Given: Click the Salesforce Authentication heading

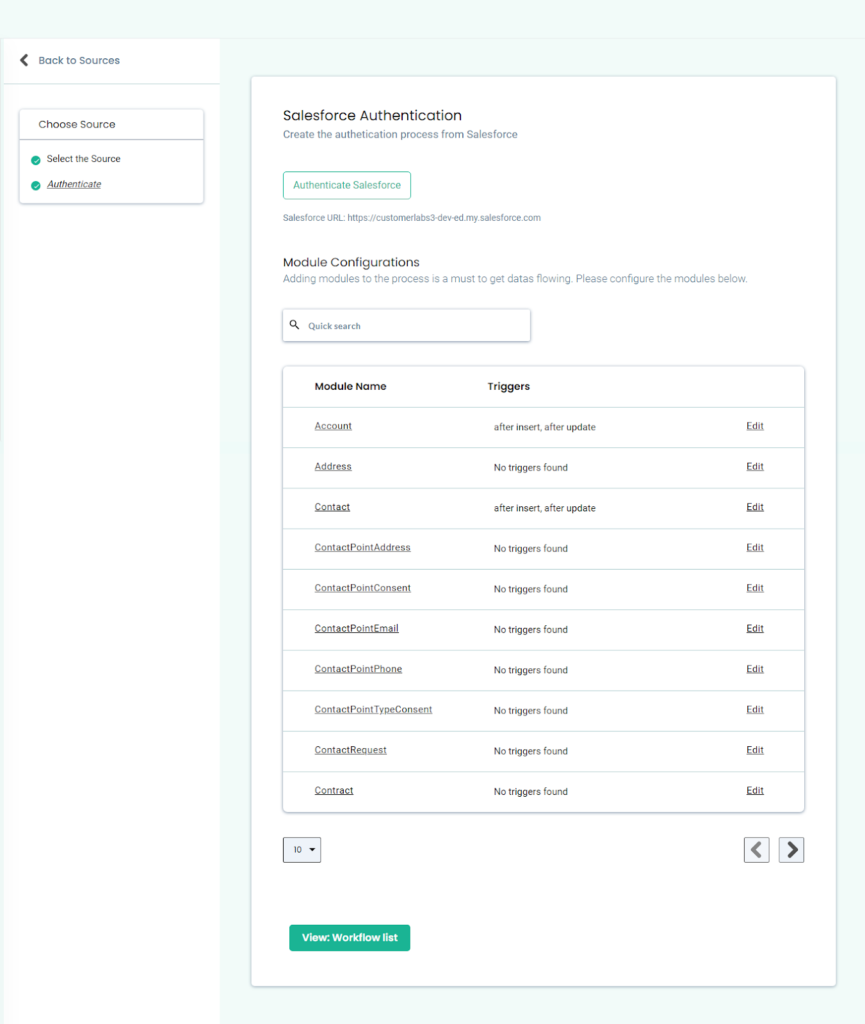Looking at the screenshot, I should coord(372,116).
